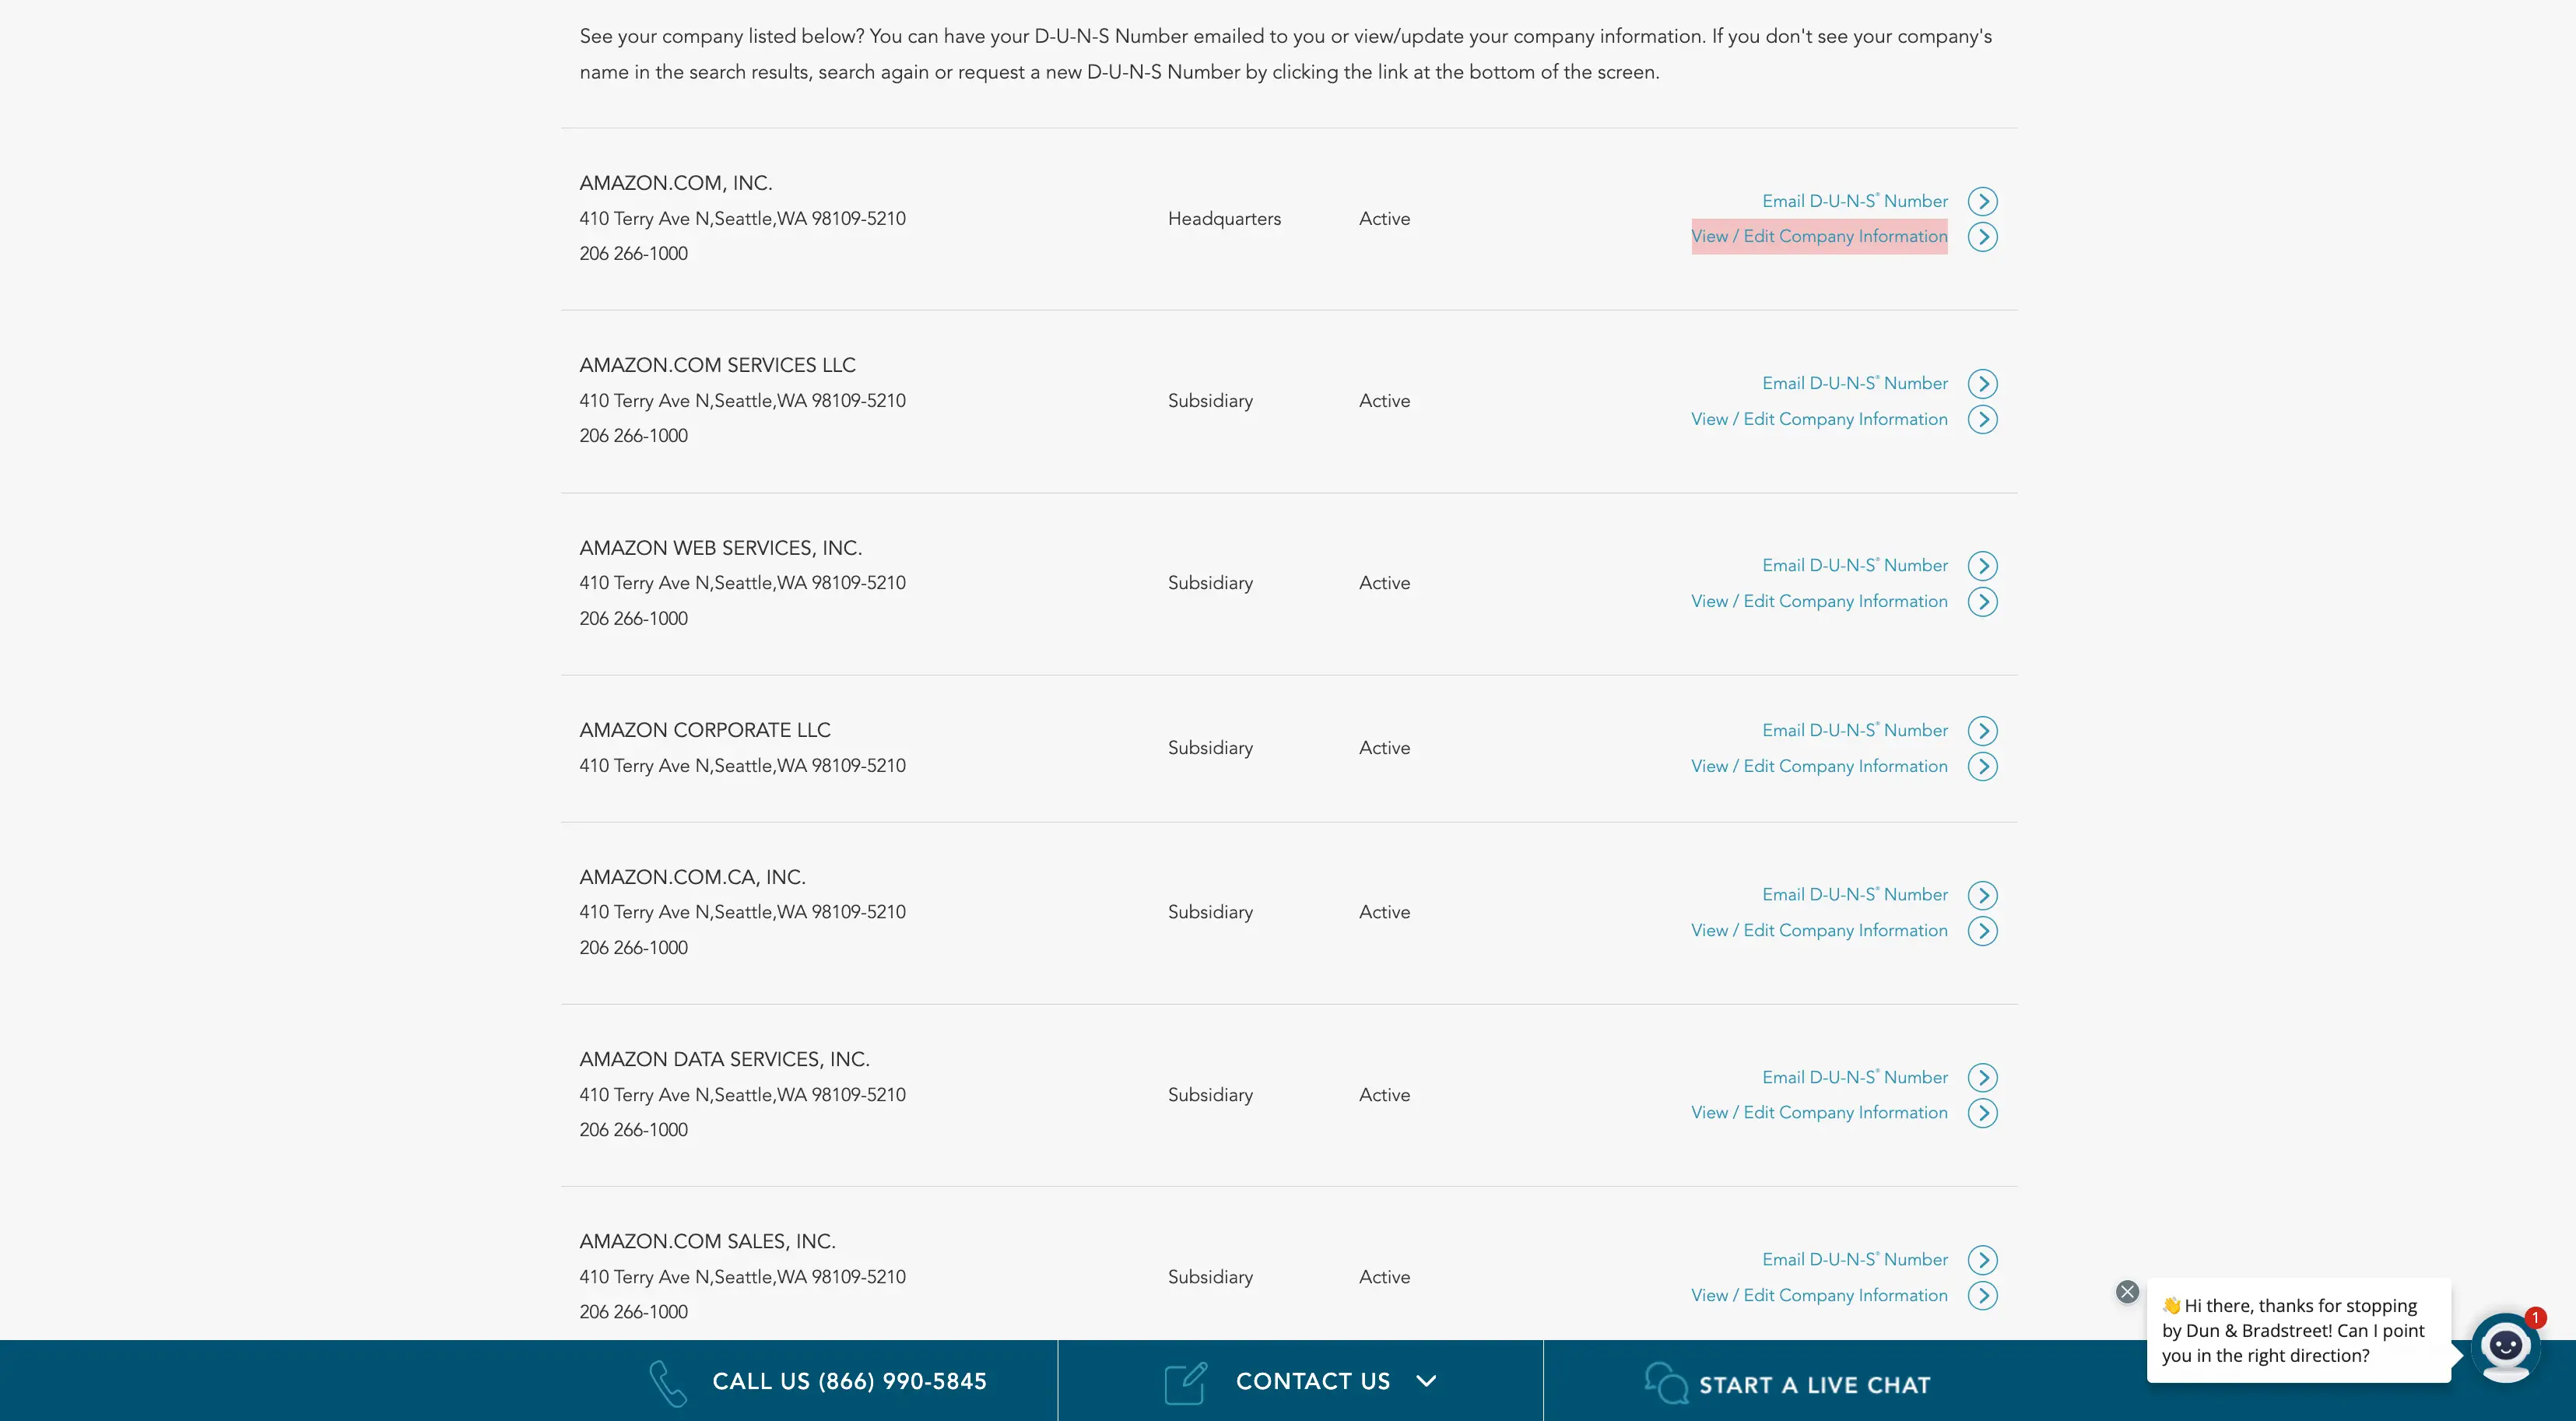Click arrow icon beside Amazon.com, Inc. Email D-U-N-S
Screen dimensions: 2576x1421
(x=1982, y=201)
